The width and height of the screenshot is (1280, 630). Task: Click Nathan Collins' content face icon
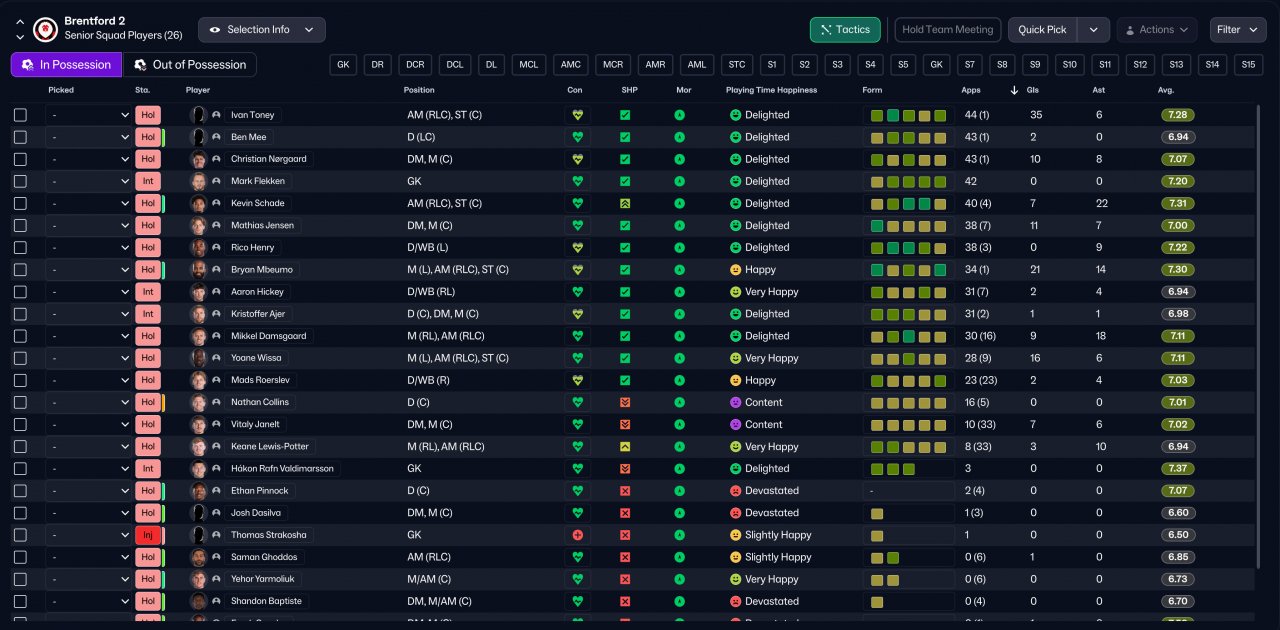735,402
